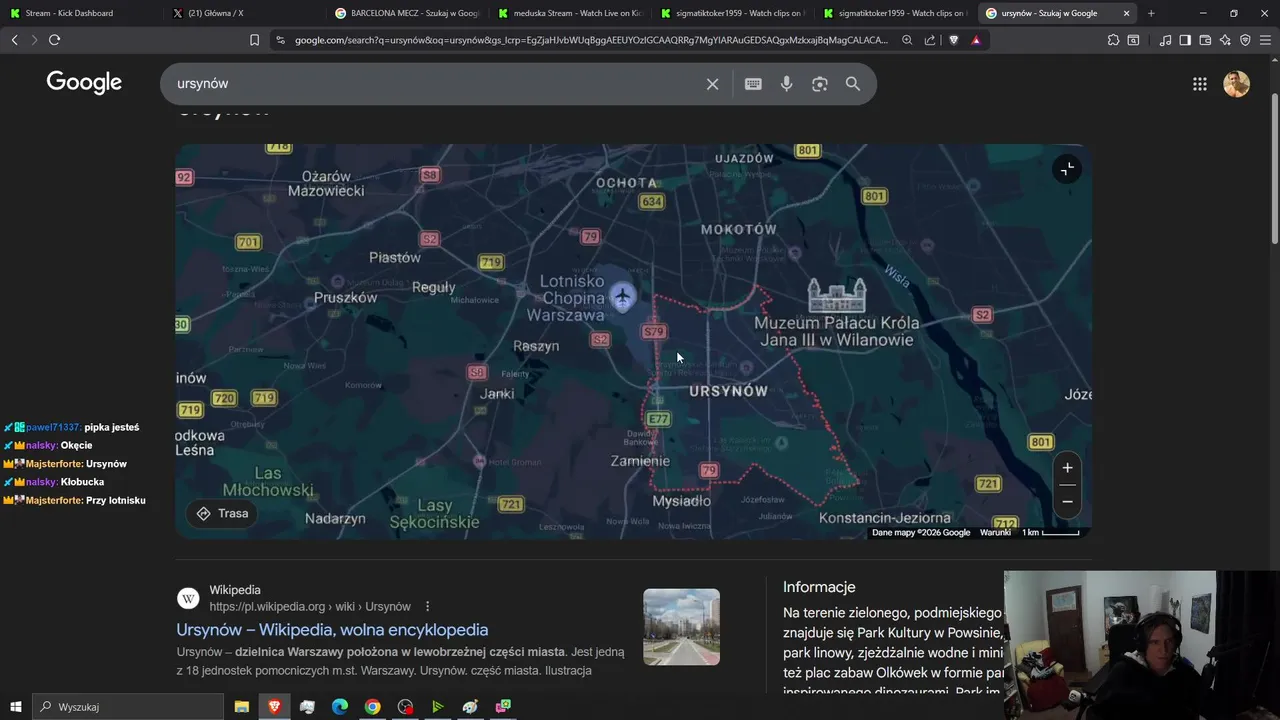This screenshot has height=720, width=1280.
Task: Open the Brave main hamburger menu
Action: [1266, 40]
